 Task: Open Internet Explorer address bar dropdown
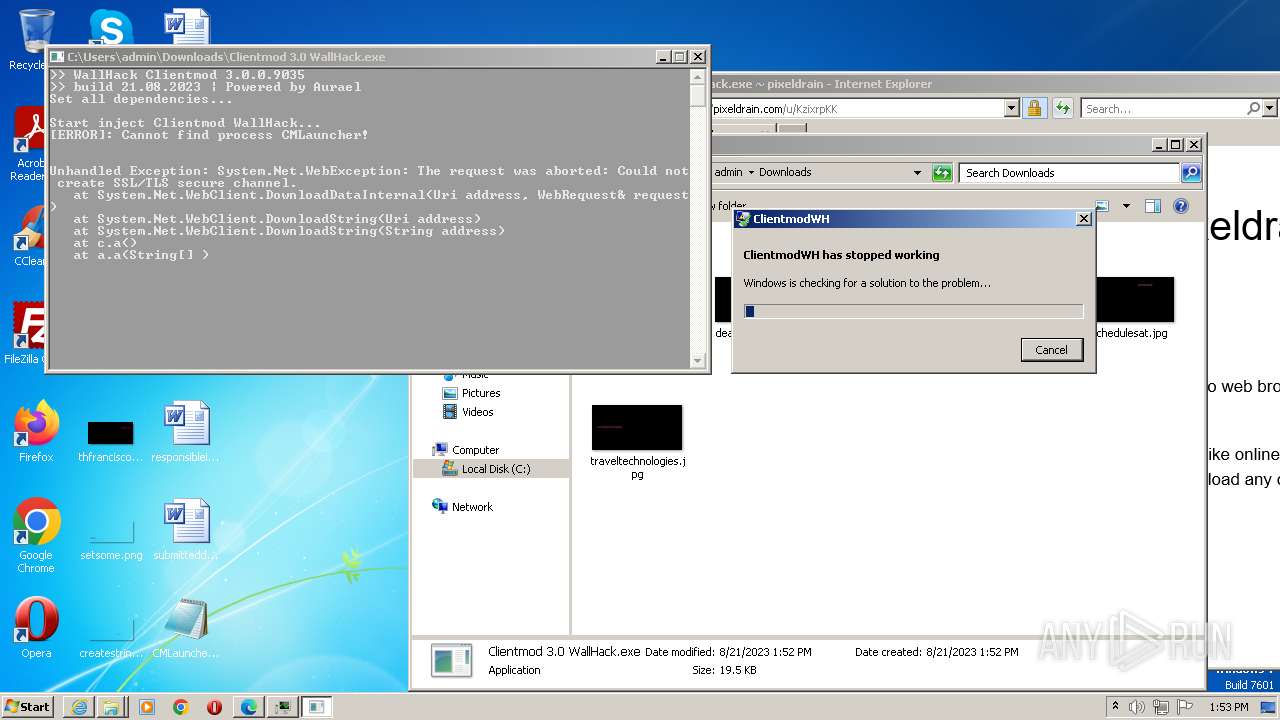[x=1011, y=108]
